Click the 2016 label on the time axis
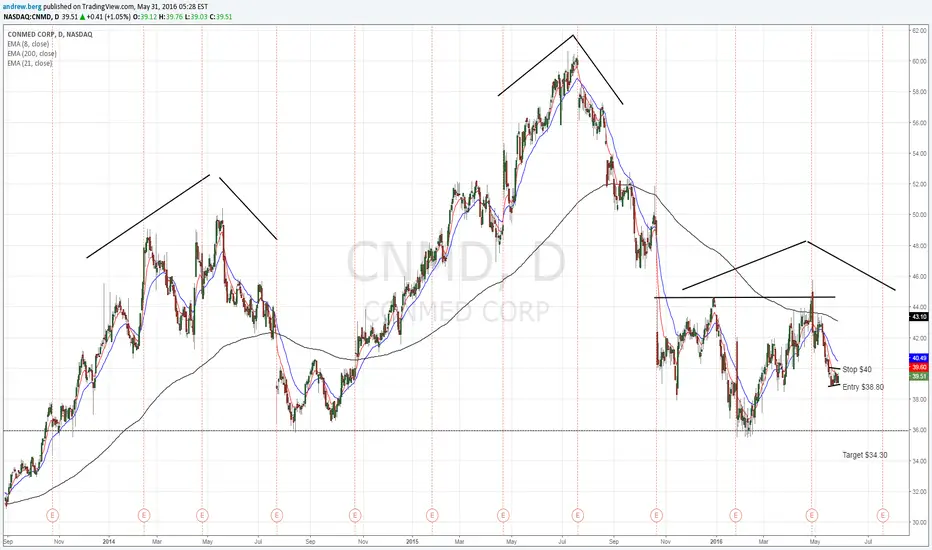Image resolution: width=932 pixels, height=550 pixels. click(x=716, y=542)
